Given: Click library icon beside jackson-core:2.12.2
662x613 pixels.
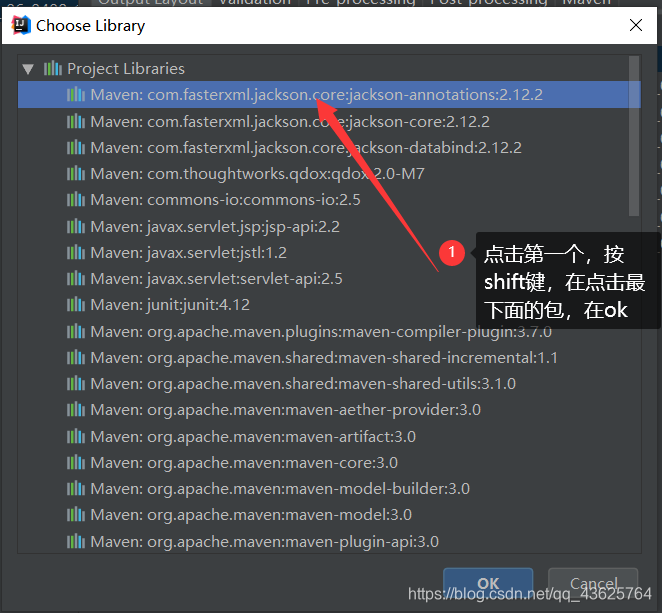Looking at the screenshot, I should coord(76,122).
